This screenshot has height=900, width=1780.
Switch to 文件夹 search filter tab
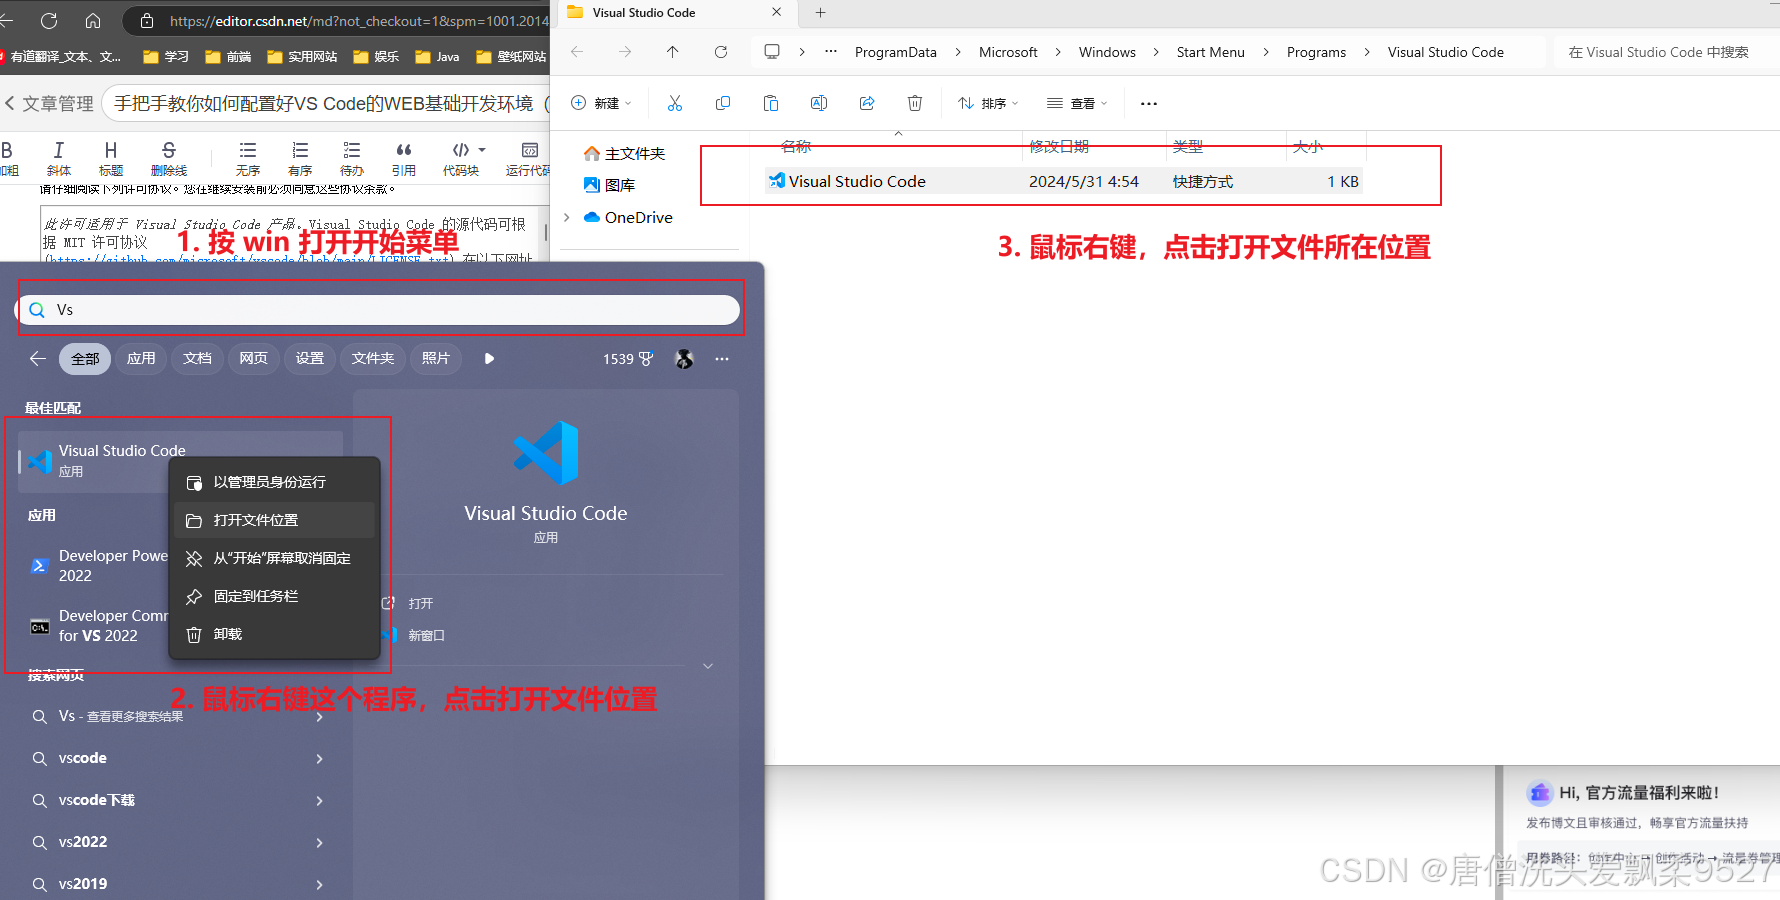[x=372, y=358]
